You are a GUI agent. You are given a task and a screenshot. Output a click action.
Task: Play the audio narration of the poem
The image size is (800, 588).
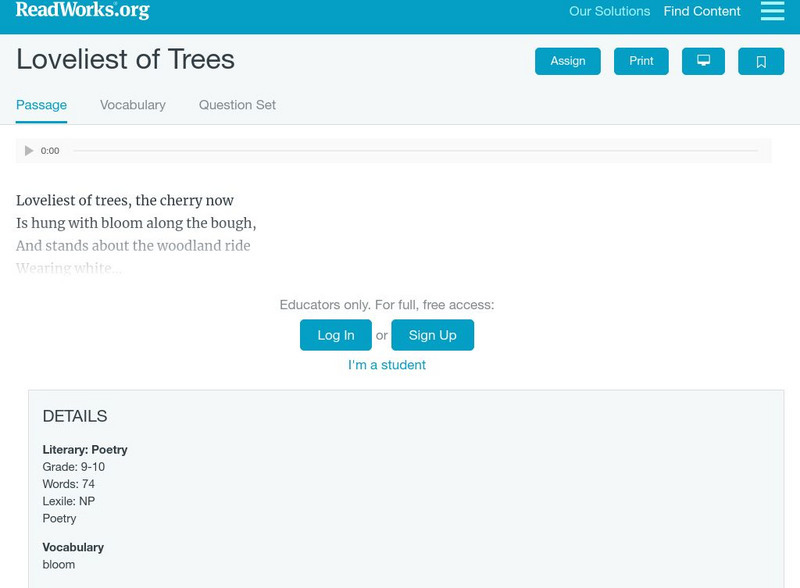coord(28,150)
